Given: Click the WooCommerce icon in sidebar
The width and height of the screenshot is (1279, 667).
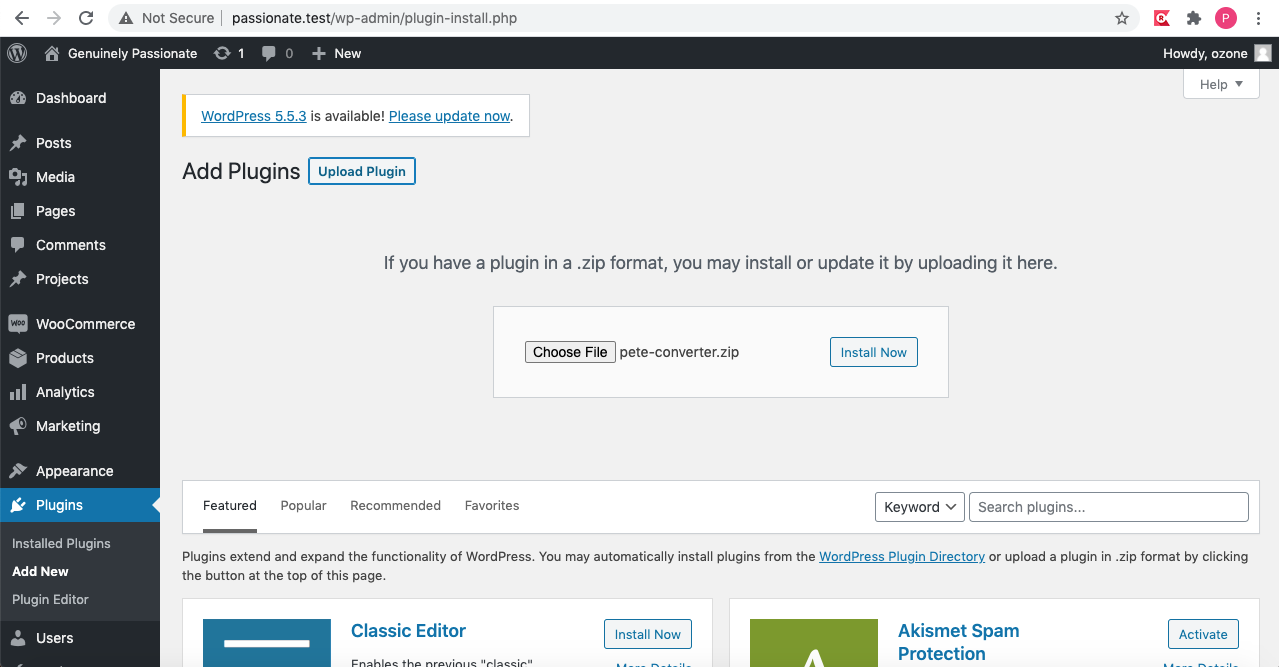Looking at the screenshot, I should [18, 324].
